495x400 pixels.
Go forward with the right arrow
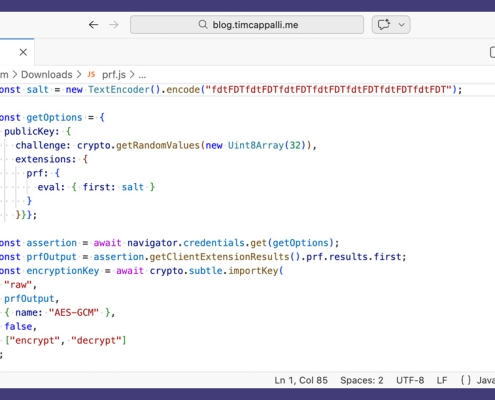point(114,25)
